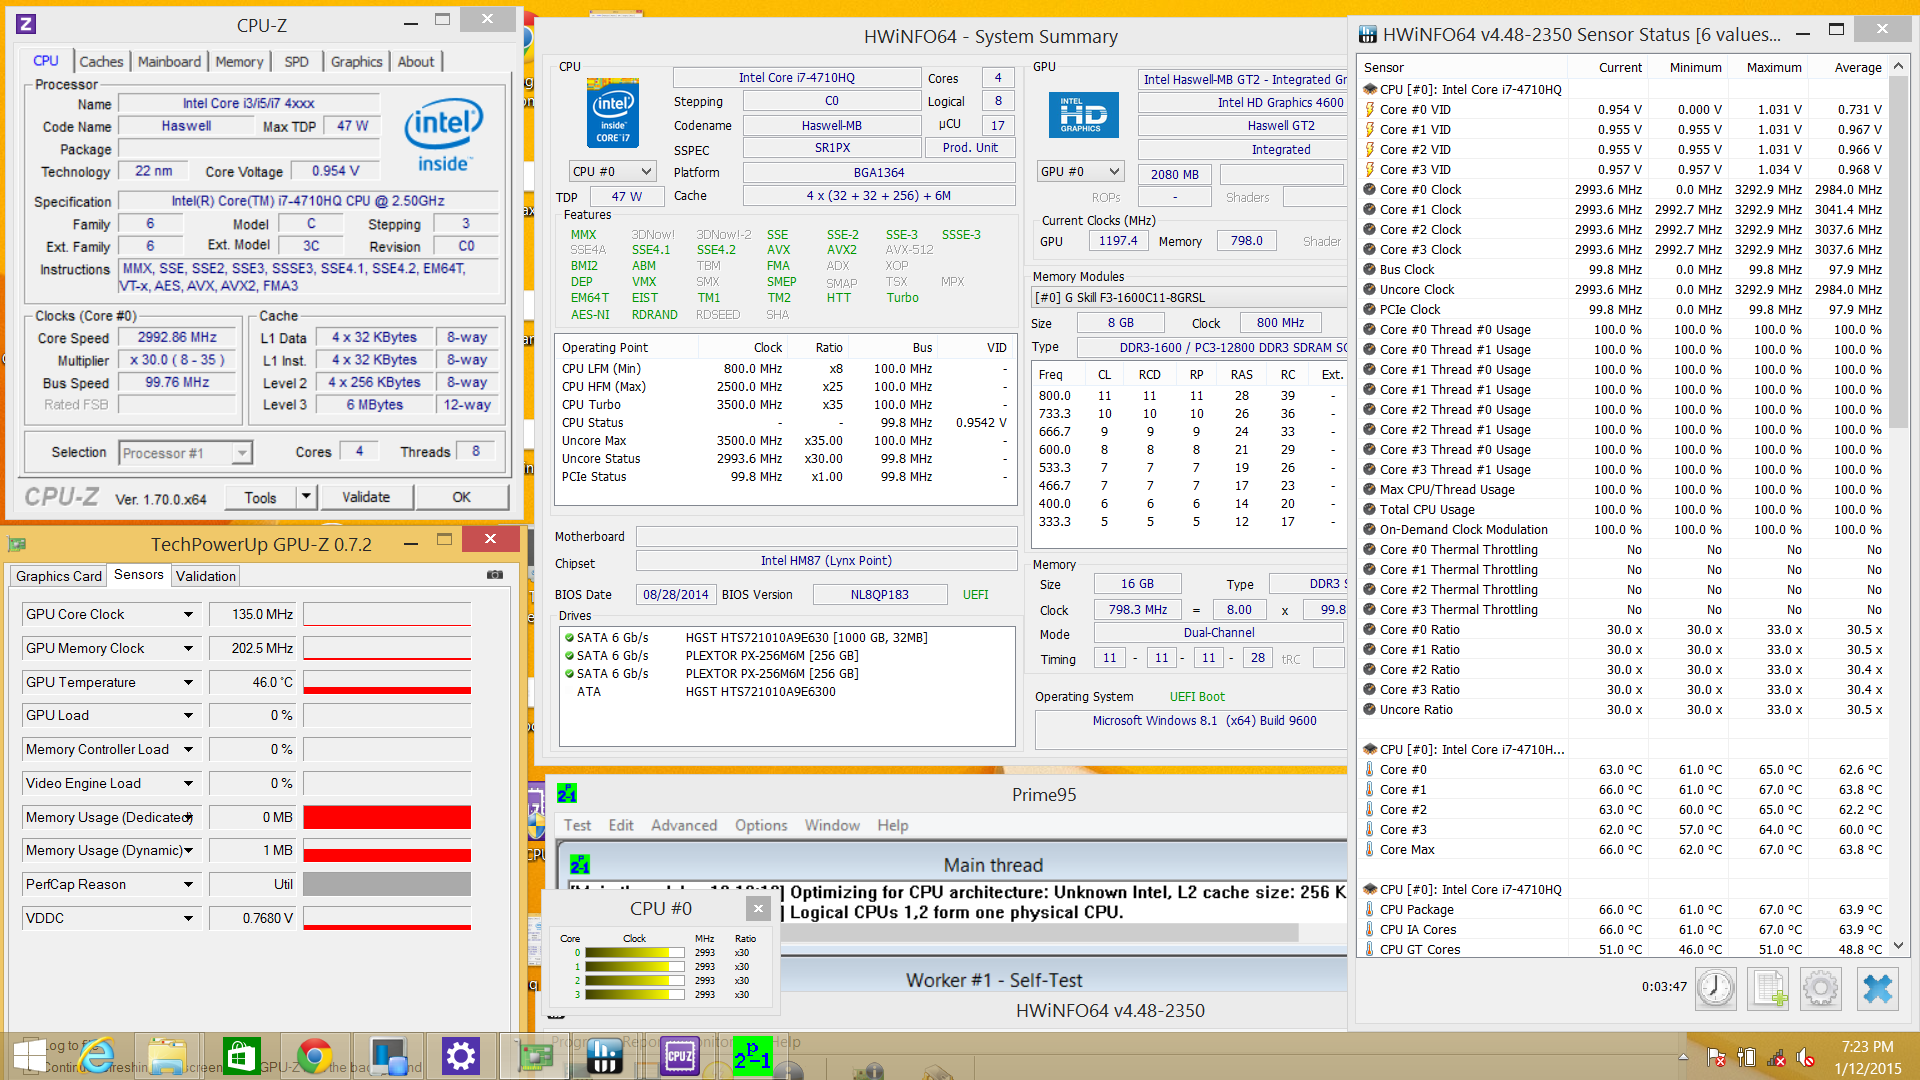Screen dimensions: 1920x1080
Task: Click the sensor list scroll down arrow
Action: 1898,946
